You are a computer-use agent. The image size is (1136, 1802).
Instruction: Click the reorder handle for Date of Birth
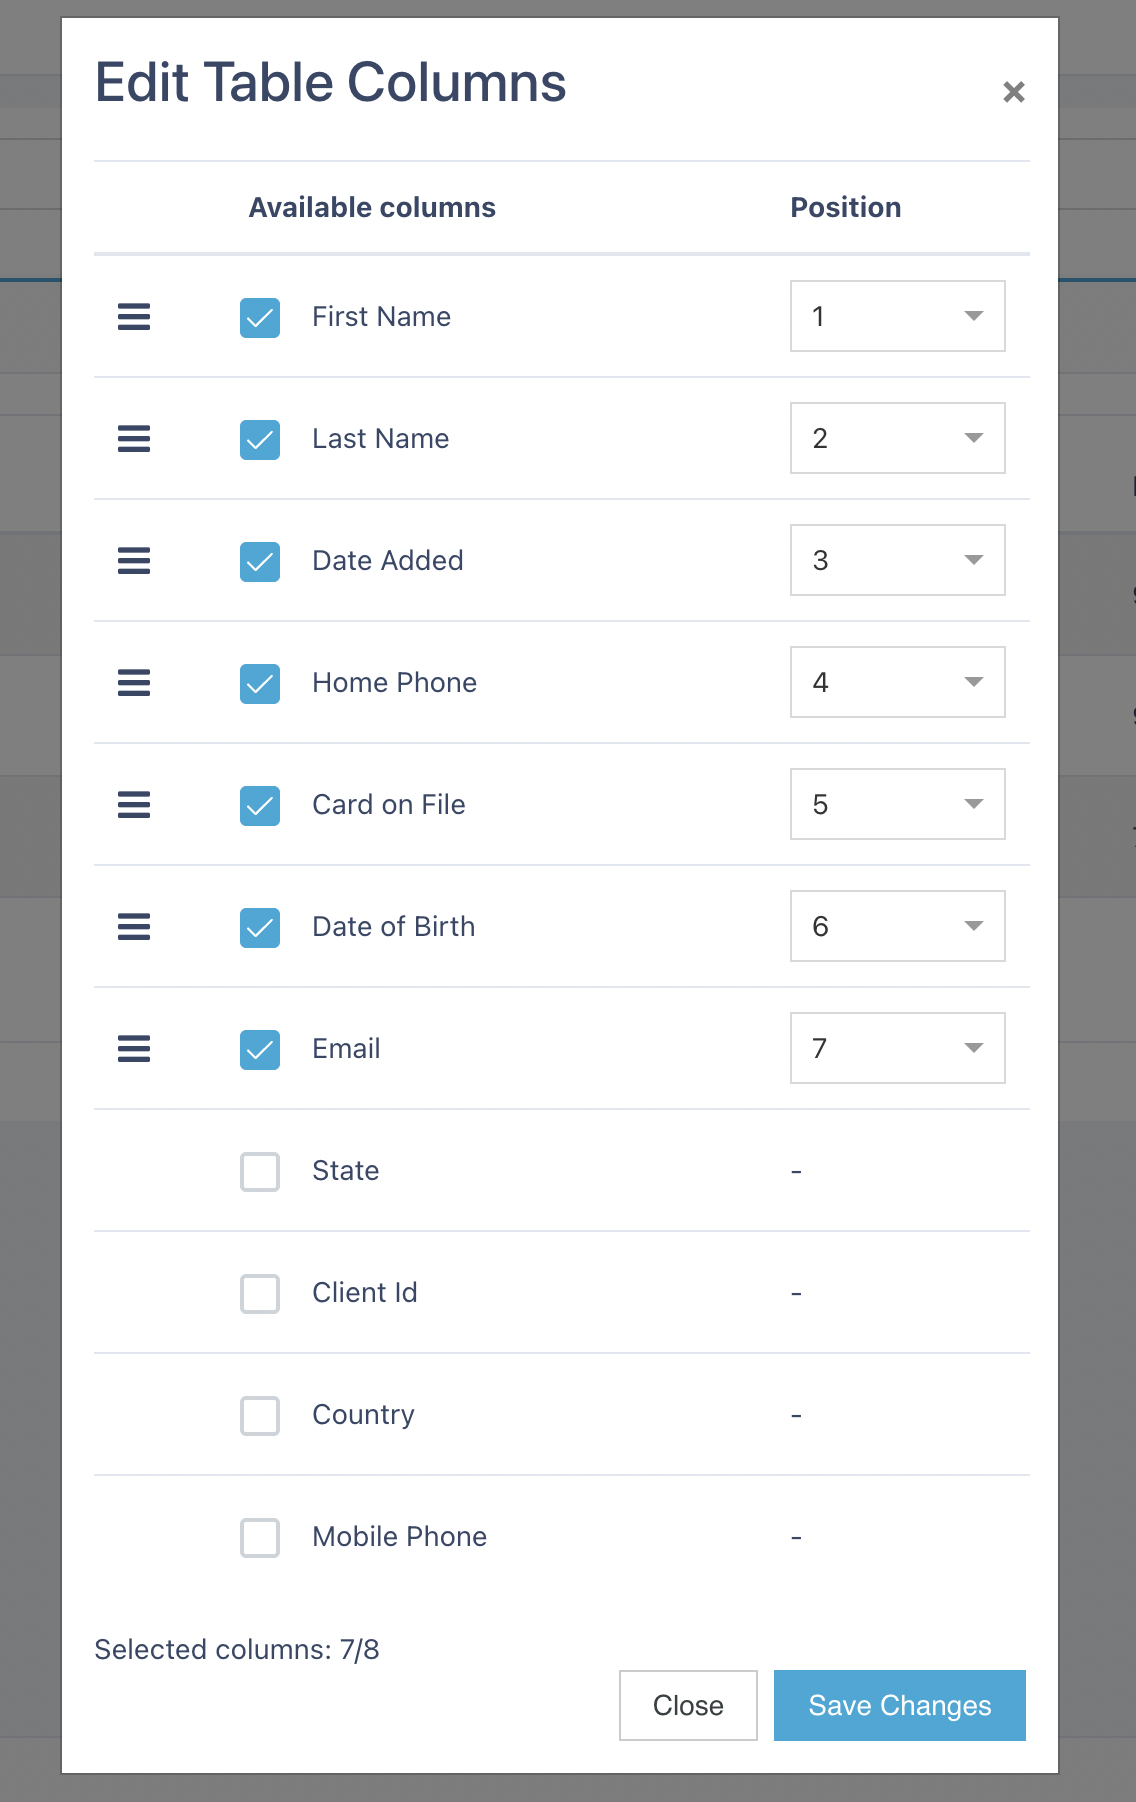click(x=134, y=927)
